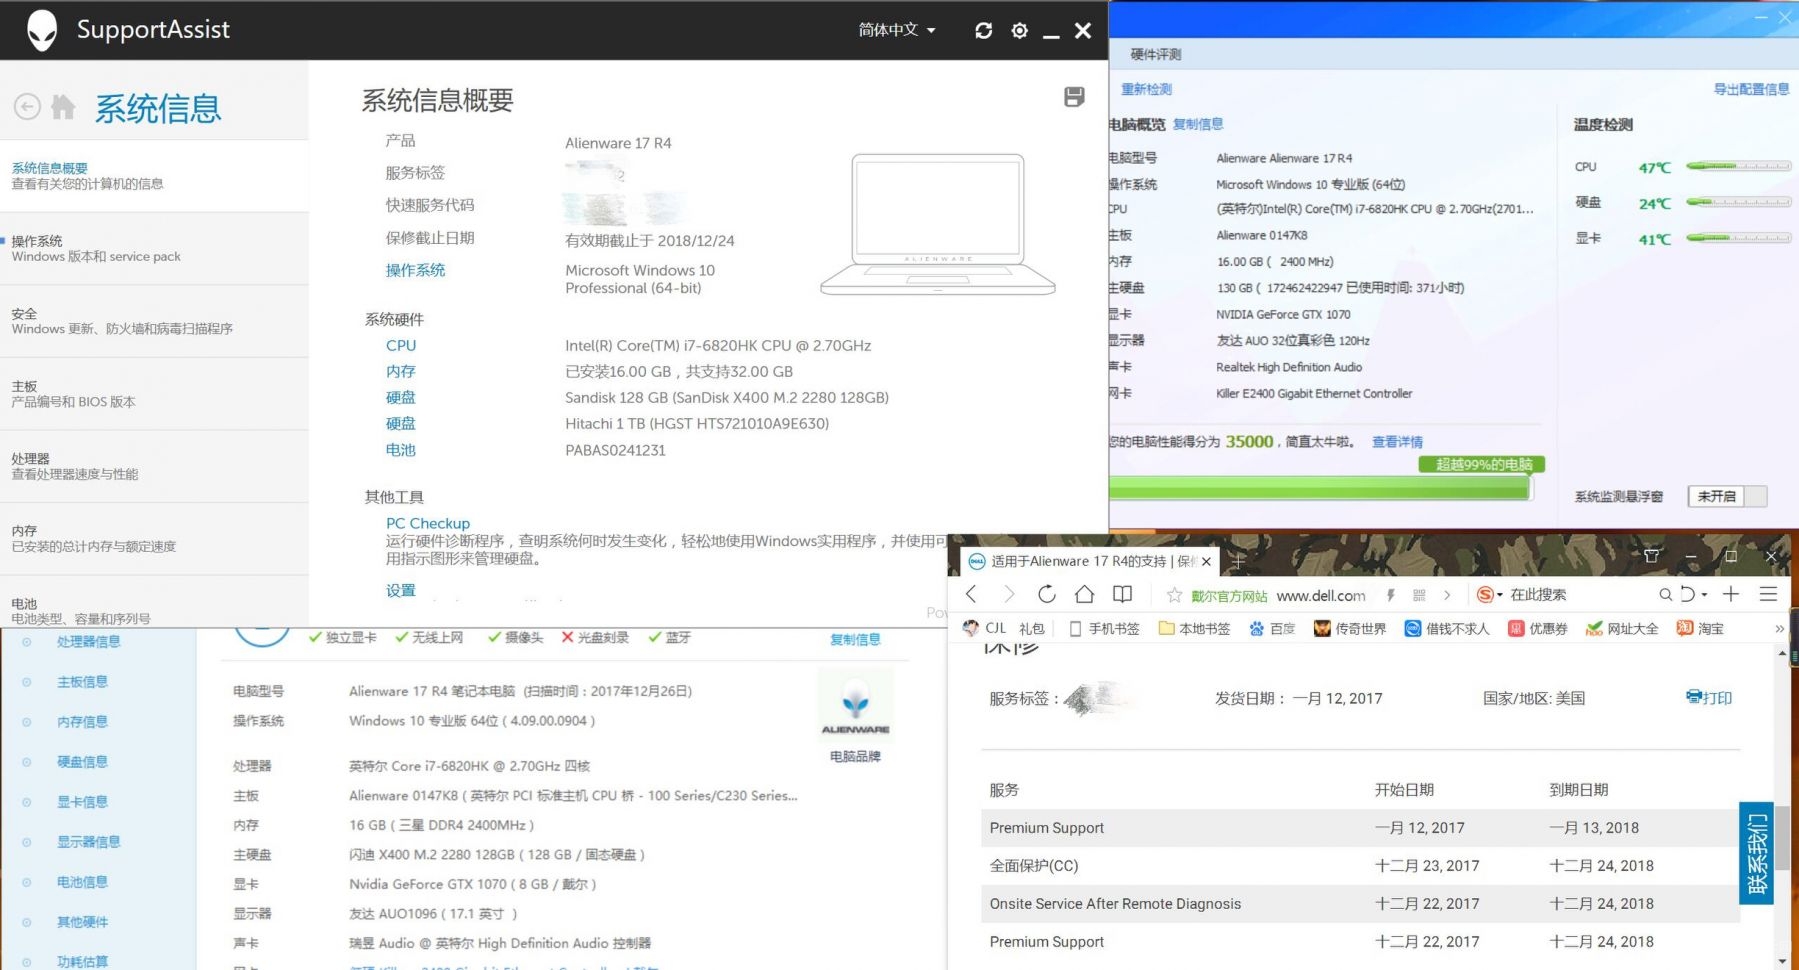1799x970 pixels.
Task: Click green performance score progress bar
Action: [1320, 489]
